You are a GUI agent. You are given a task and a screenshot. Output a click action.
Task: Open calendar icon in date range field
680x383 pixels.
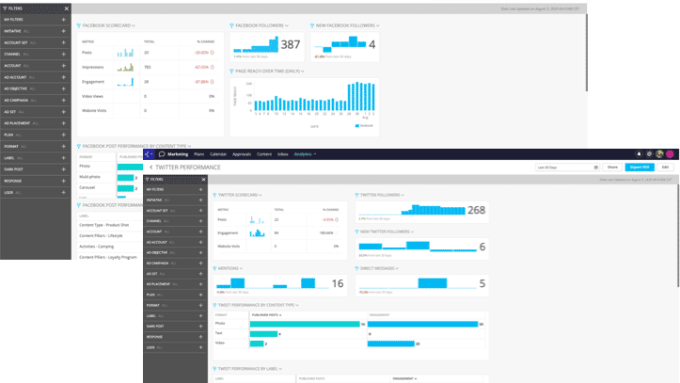click(x=596, y=167)
